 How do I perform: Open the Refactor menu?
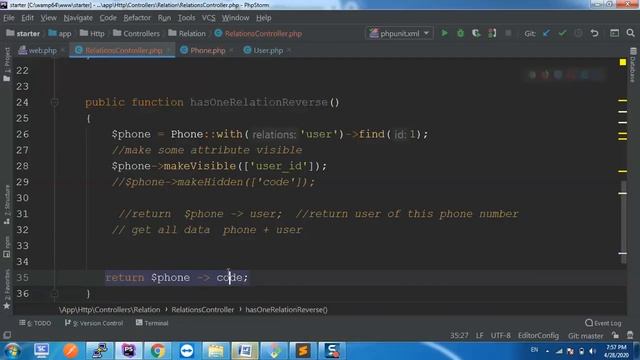137,18
